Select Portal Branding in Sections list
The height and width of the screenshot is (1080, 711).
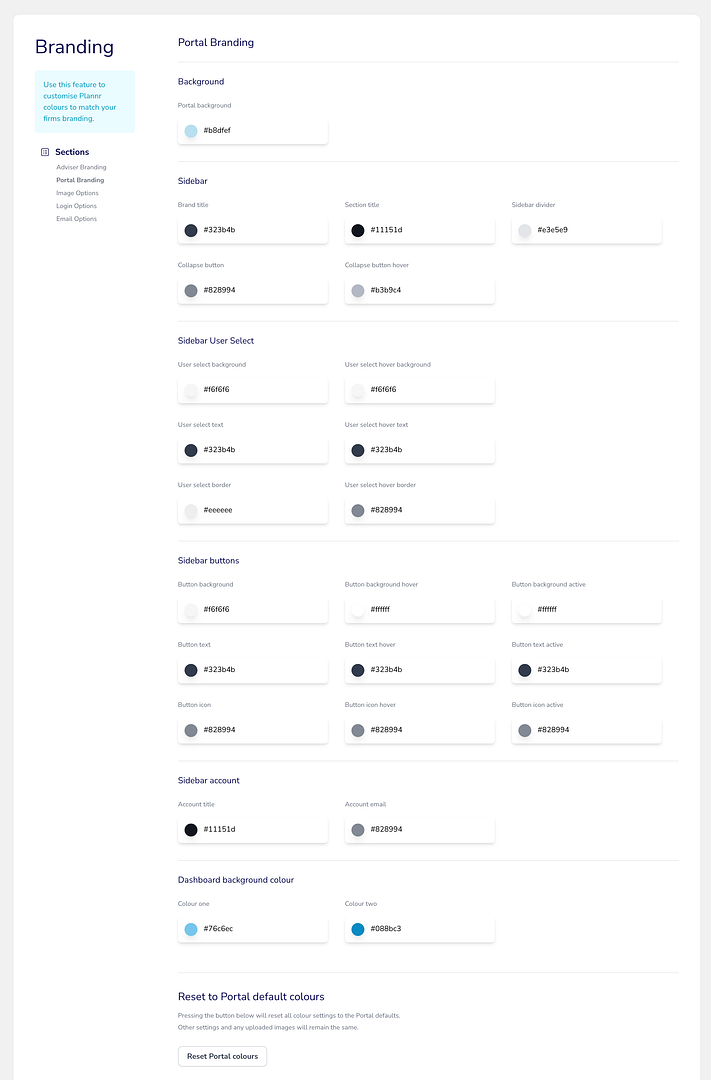pos(80,180)
